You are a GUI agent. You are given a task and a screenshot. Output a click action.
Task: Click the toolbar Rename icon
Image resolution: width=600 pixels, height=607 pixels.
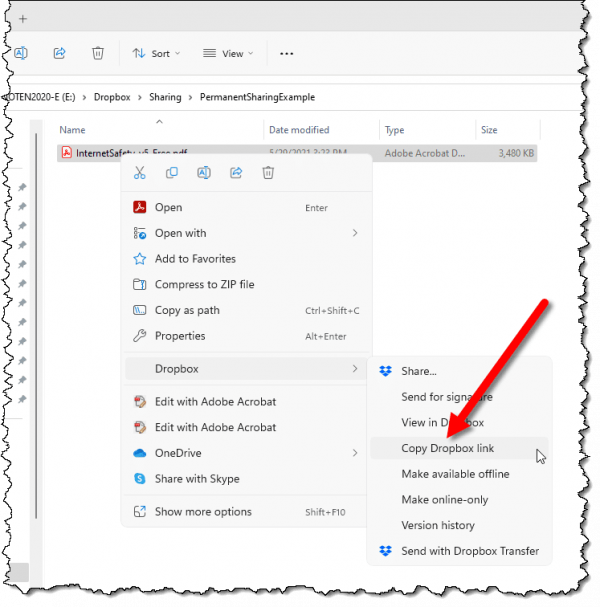click(21, 53)
